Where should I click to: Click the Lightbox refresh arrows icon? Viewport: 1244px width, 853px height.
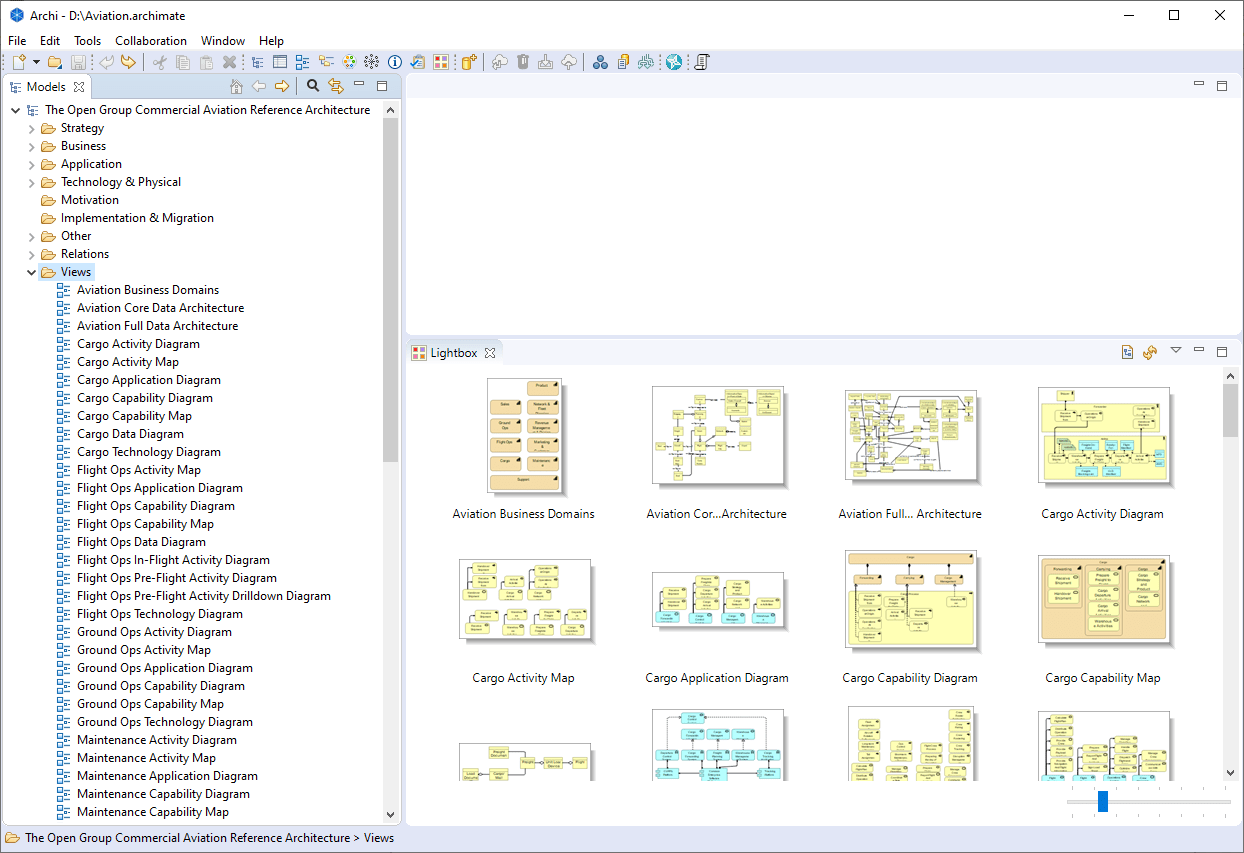[1150, 352]
